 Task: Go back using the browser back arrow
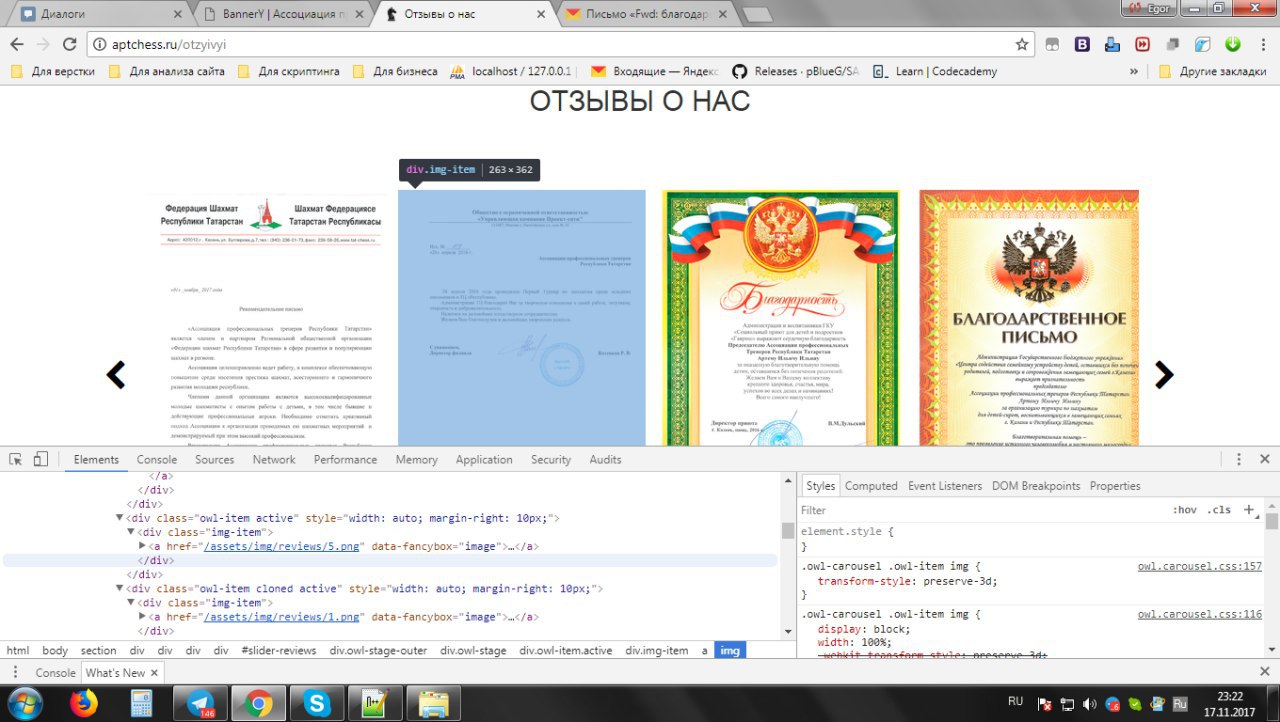pyautogui.click(x=16, y=44)
